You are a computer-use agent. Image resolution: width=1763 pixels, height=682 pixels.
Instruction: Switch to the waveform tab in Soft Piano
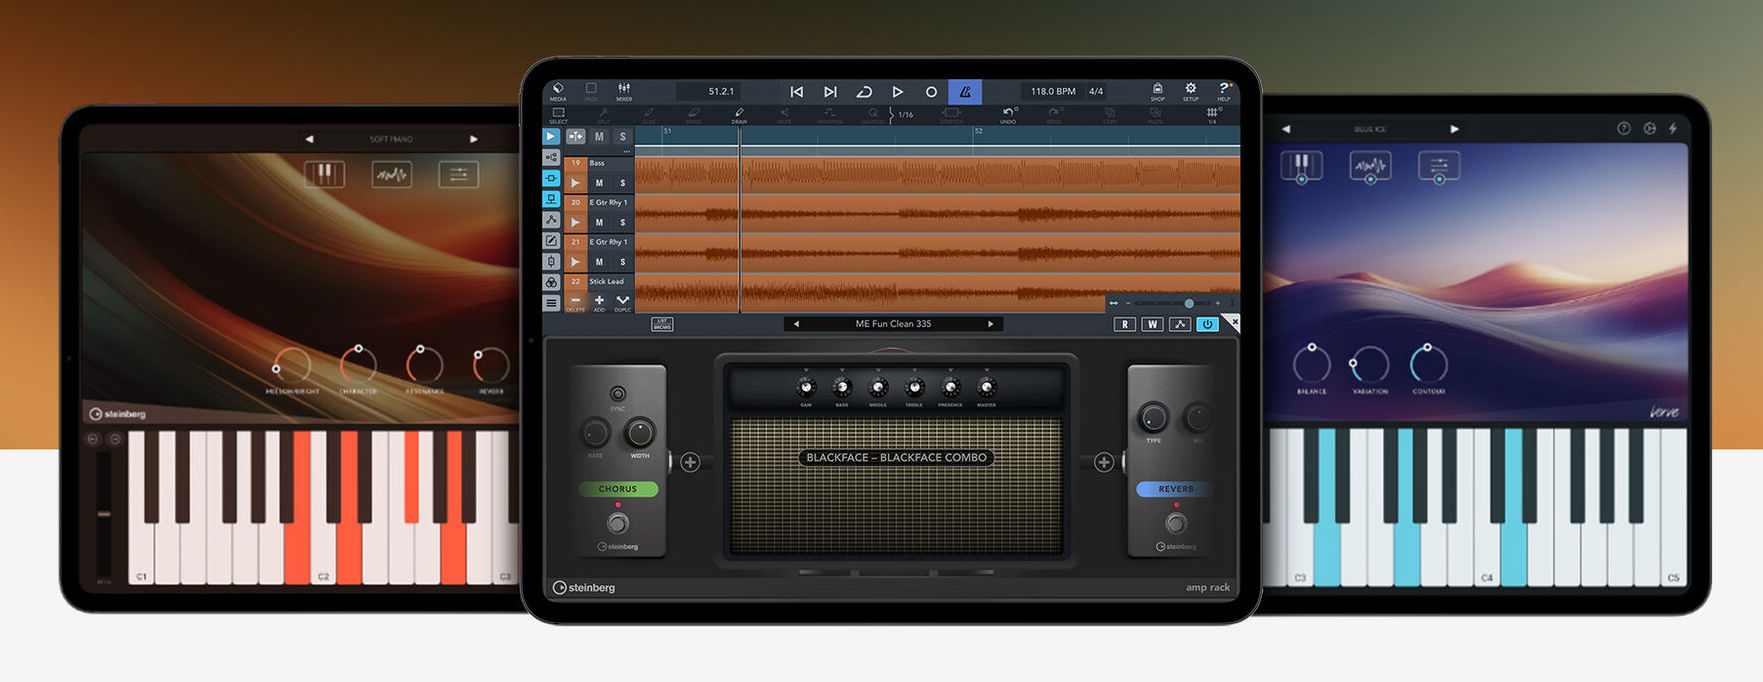pyautogui.click(x=391, y=175)
